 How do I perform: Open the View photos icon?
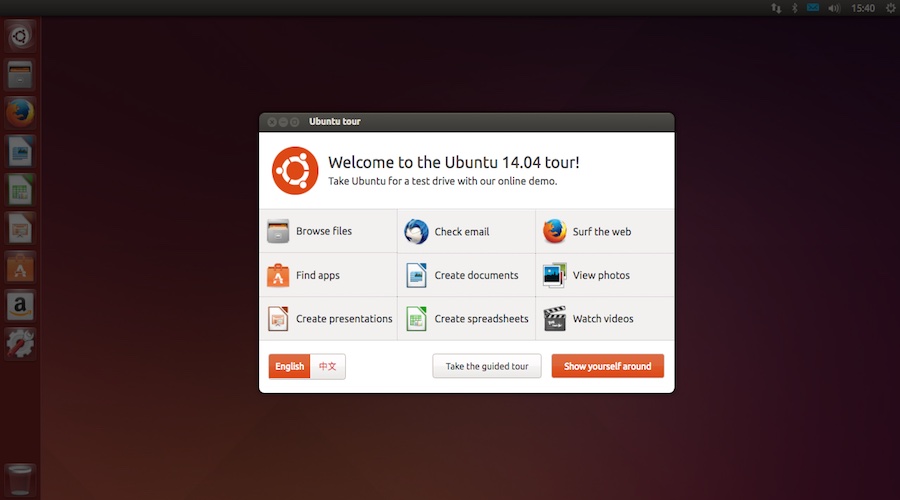pyautogui.click(x=555, y=275)
